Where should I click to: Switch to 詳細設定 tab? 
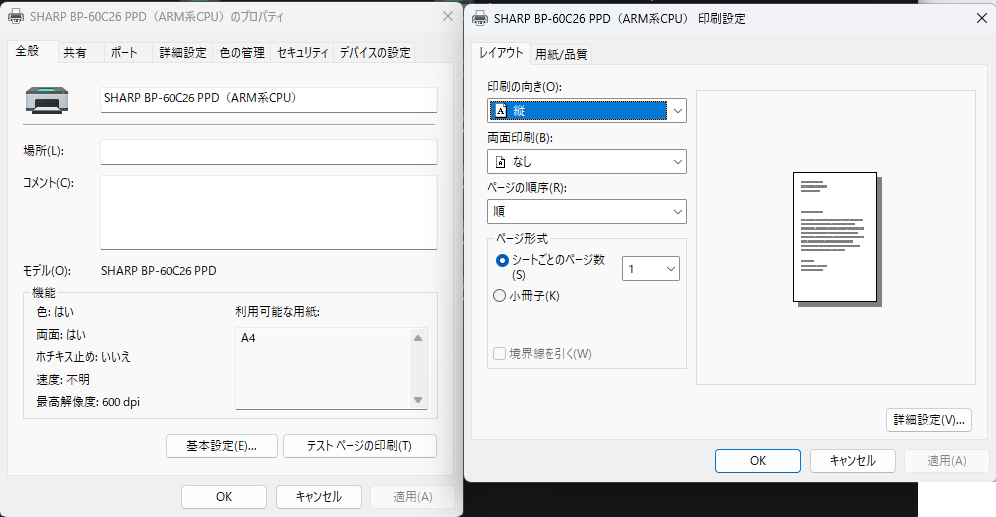[x=183, y=53]
